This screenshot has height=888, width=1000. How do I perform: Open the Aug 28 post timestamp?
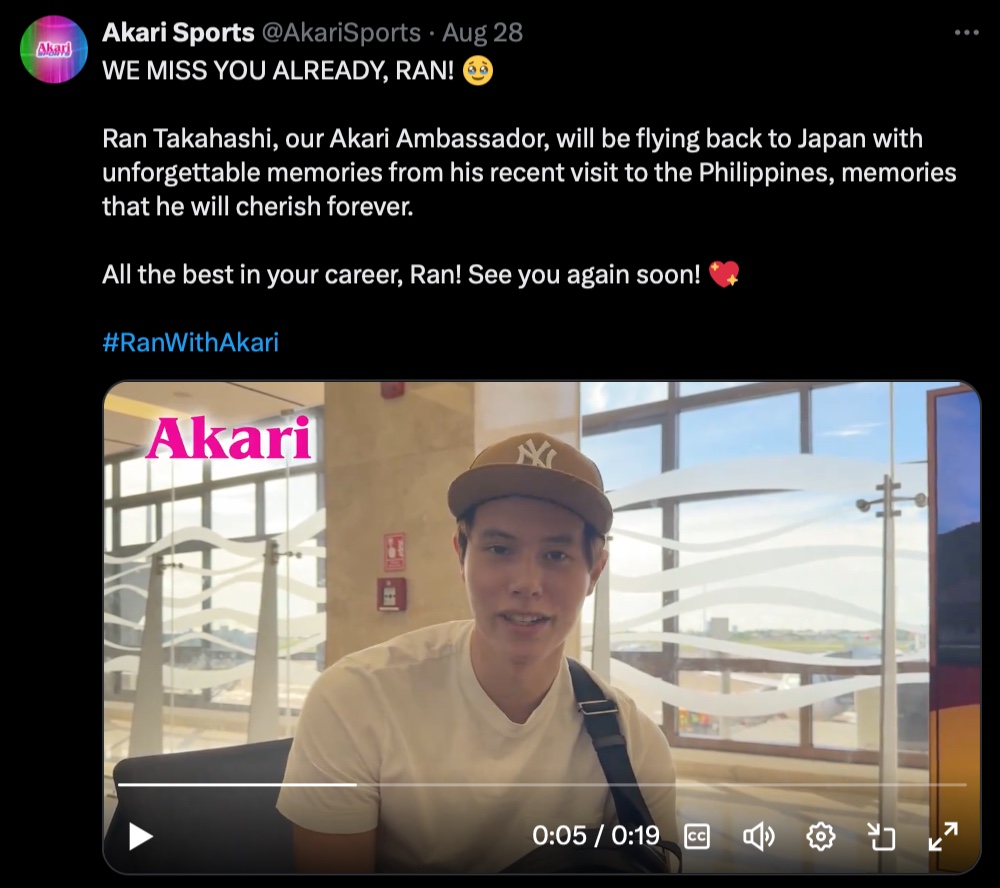482,33
